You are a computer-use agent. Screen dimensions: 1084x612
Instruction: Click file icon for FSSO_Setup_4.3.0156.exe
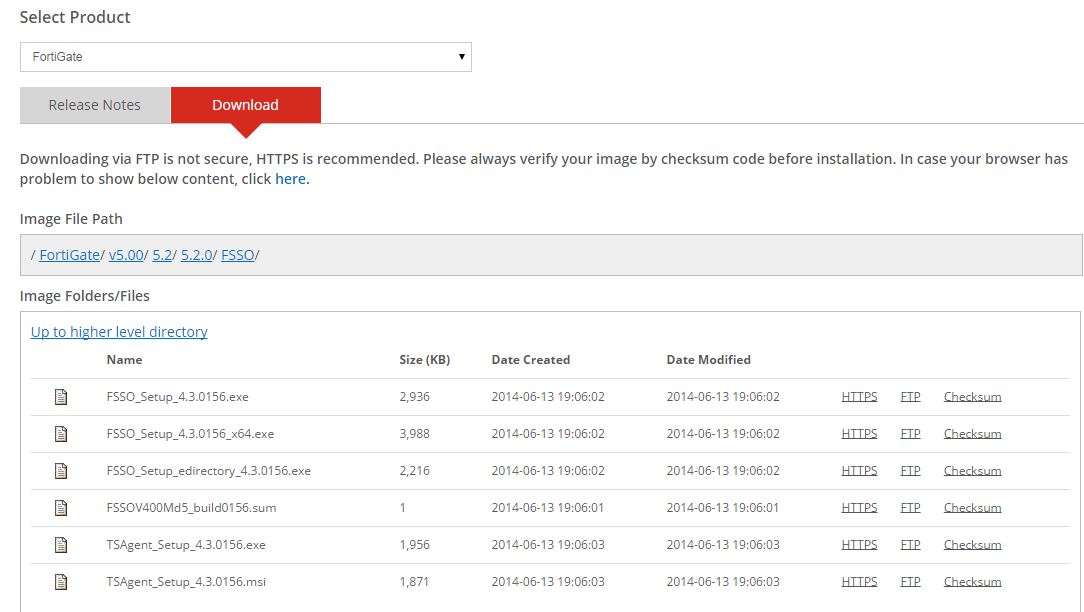pyautogui.click(x=61, y=397)
